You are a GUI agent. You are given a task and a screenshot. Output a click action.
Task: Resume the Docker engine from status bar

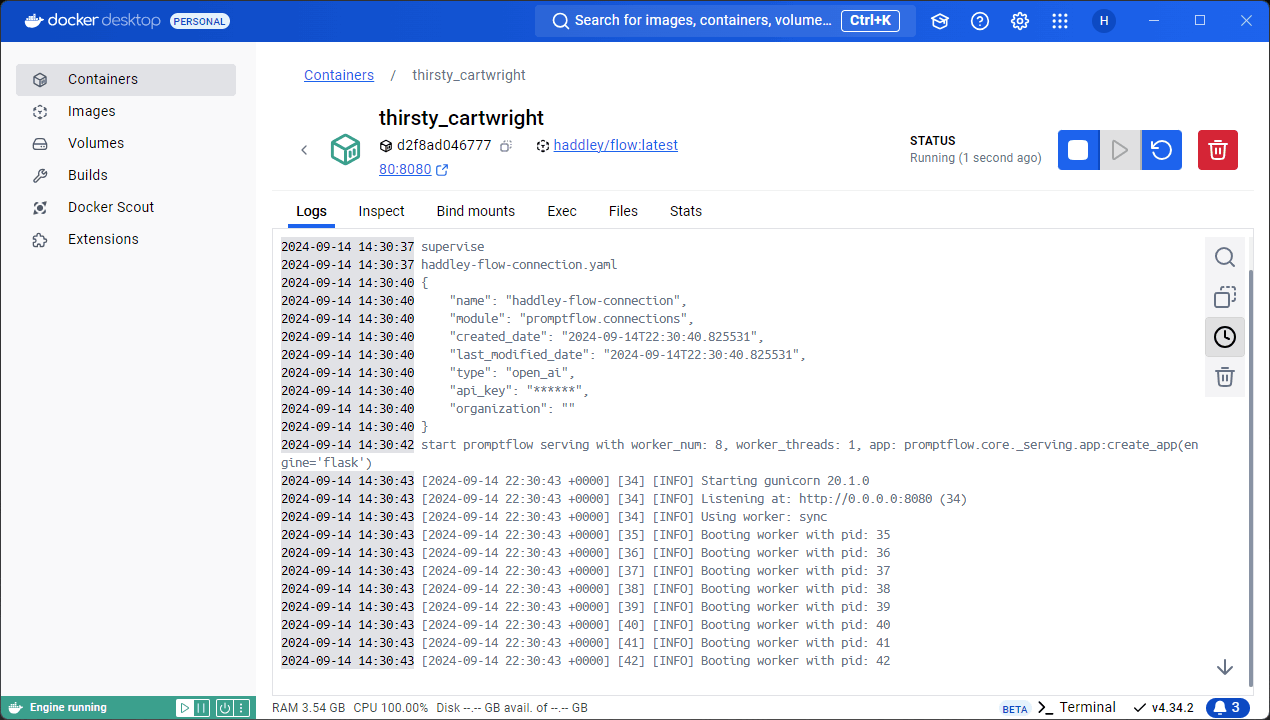click(x=184, y=708)
